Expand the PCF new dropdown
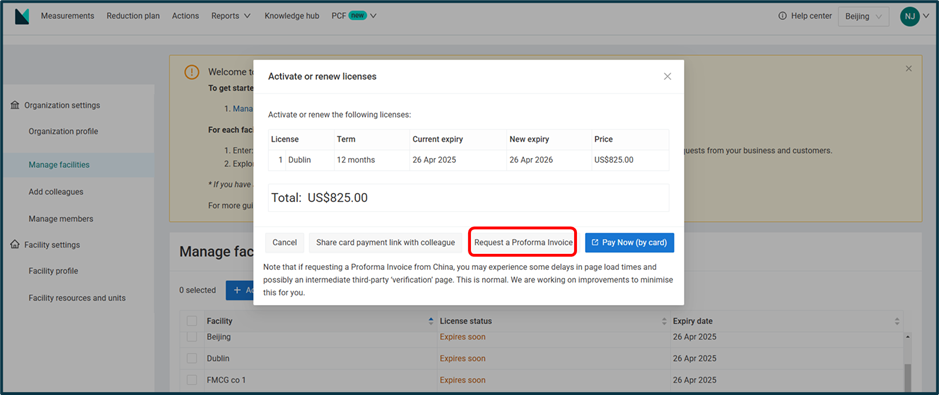 [354, 16]
